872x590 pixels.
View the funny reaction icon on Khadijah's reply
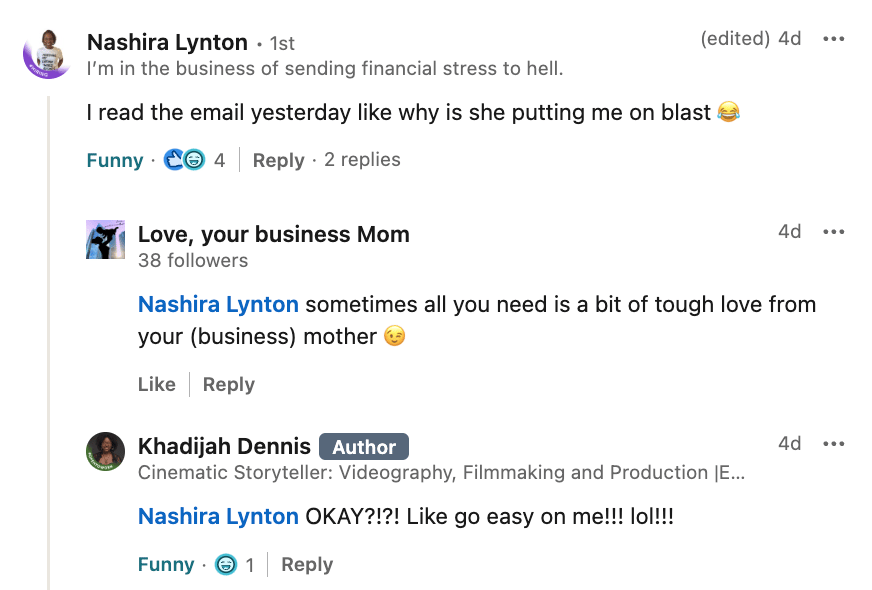(x=227, y=565)
